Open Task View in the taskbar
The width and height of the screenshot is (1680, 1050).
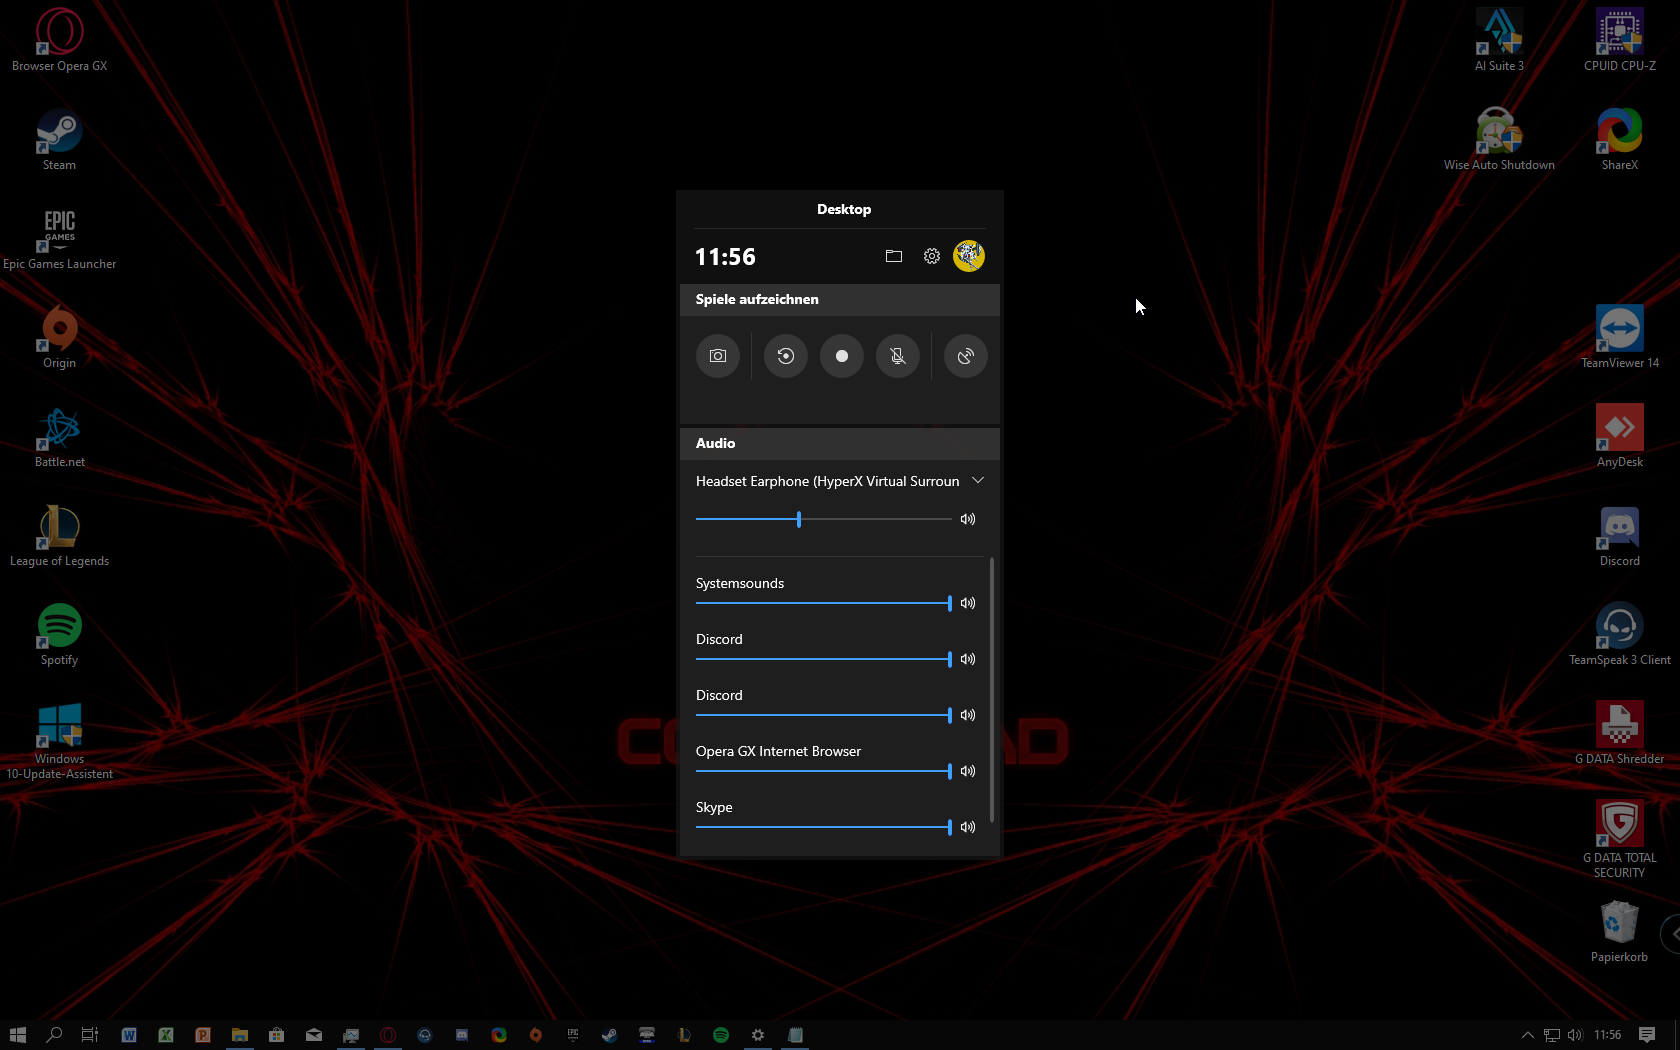tap(90, 1035)
